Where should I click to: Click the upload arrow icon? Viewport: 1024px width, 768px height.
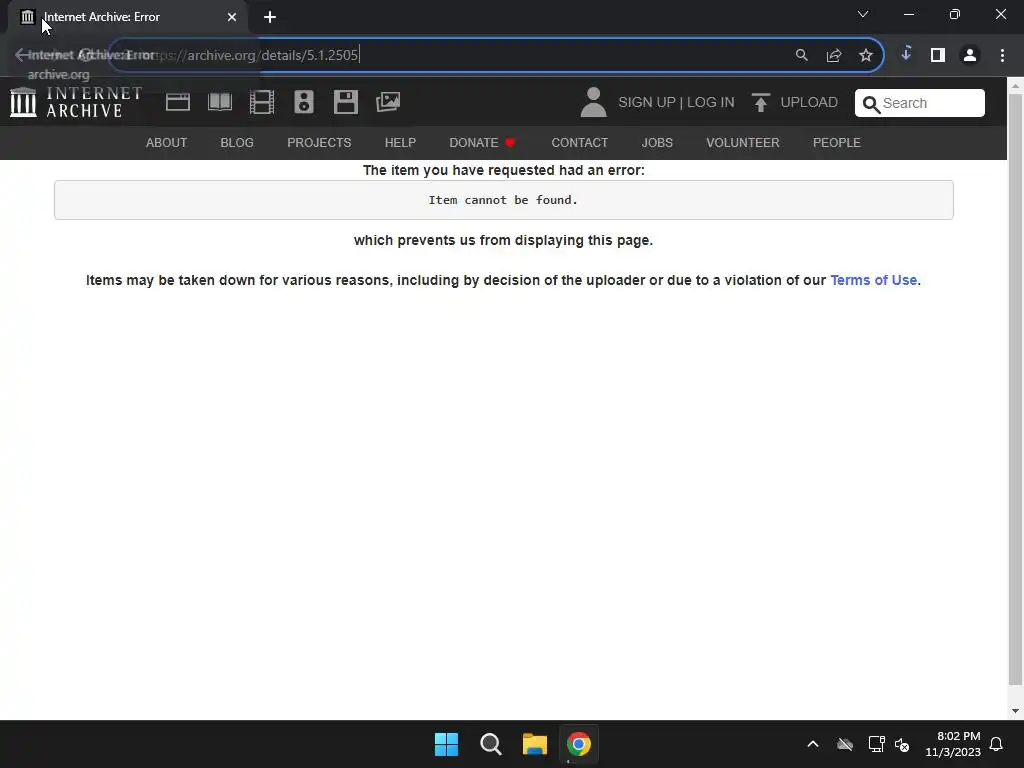[x=760, y=103]
